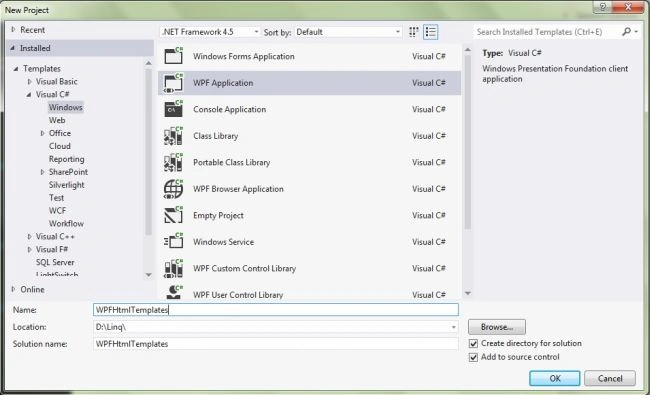Expand the Online section
This screenshot has height=395, width=650.
pyautogui.click(x=13, y=289)
